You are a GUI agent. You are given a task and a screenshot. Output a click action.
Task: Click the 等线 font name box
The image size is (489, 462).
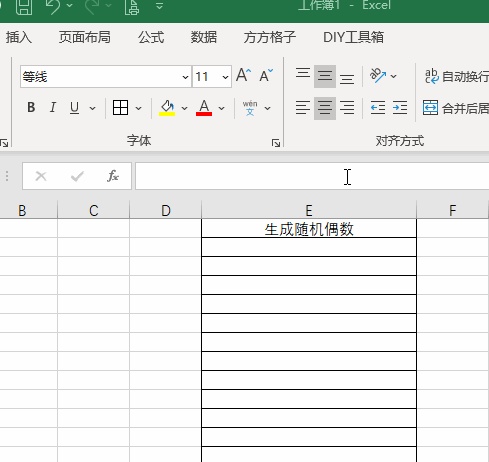100,77
